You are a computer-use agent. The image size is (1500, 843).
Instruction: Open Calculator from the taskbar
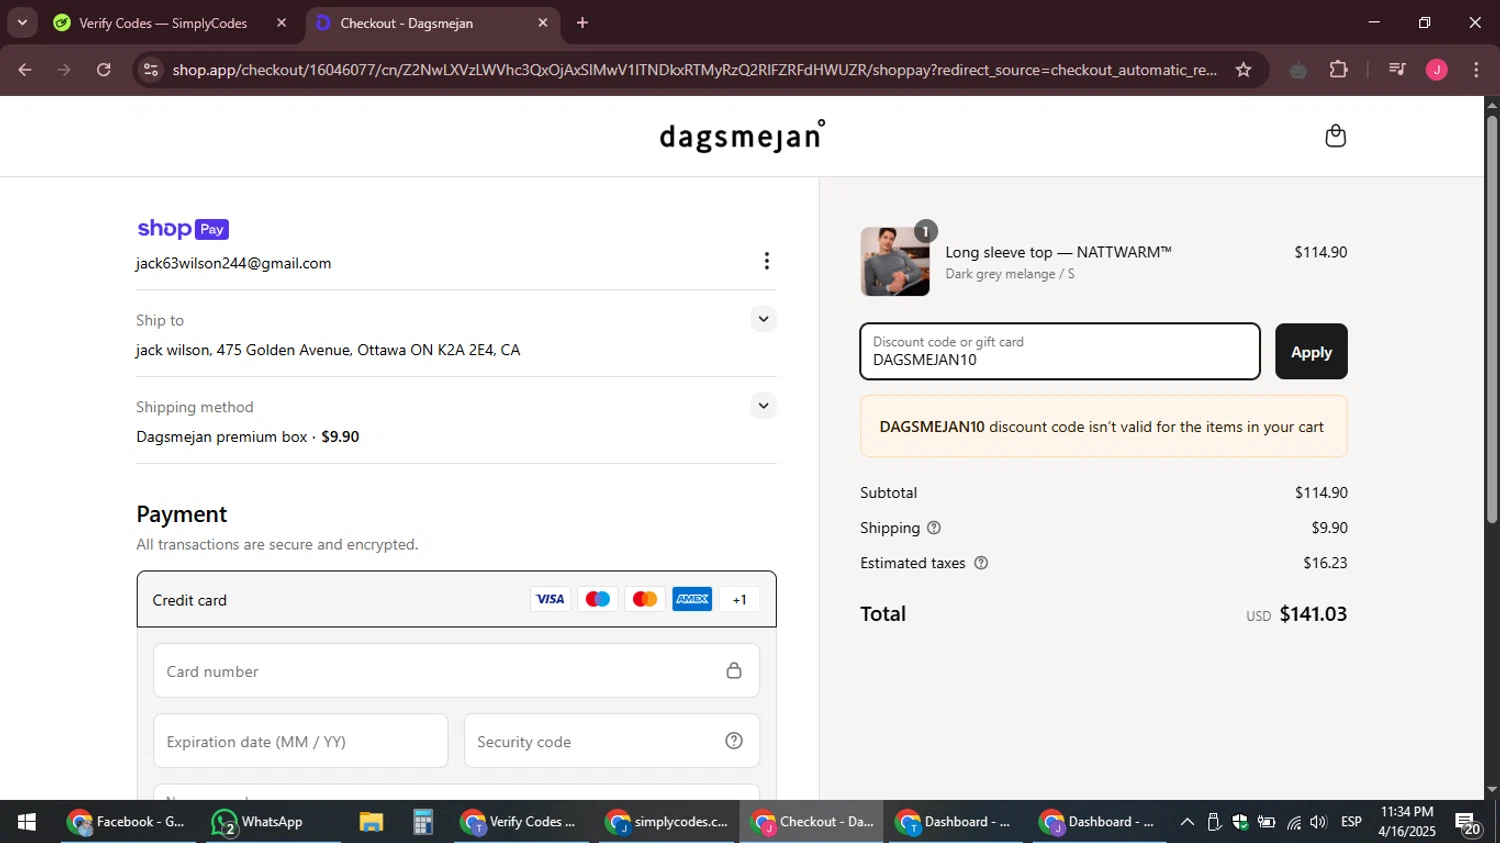(x=423, y=822)
